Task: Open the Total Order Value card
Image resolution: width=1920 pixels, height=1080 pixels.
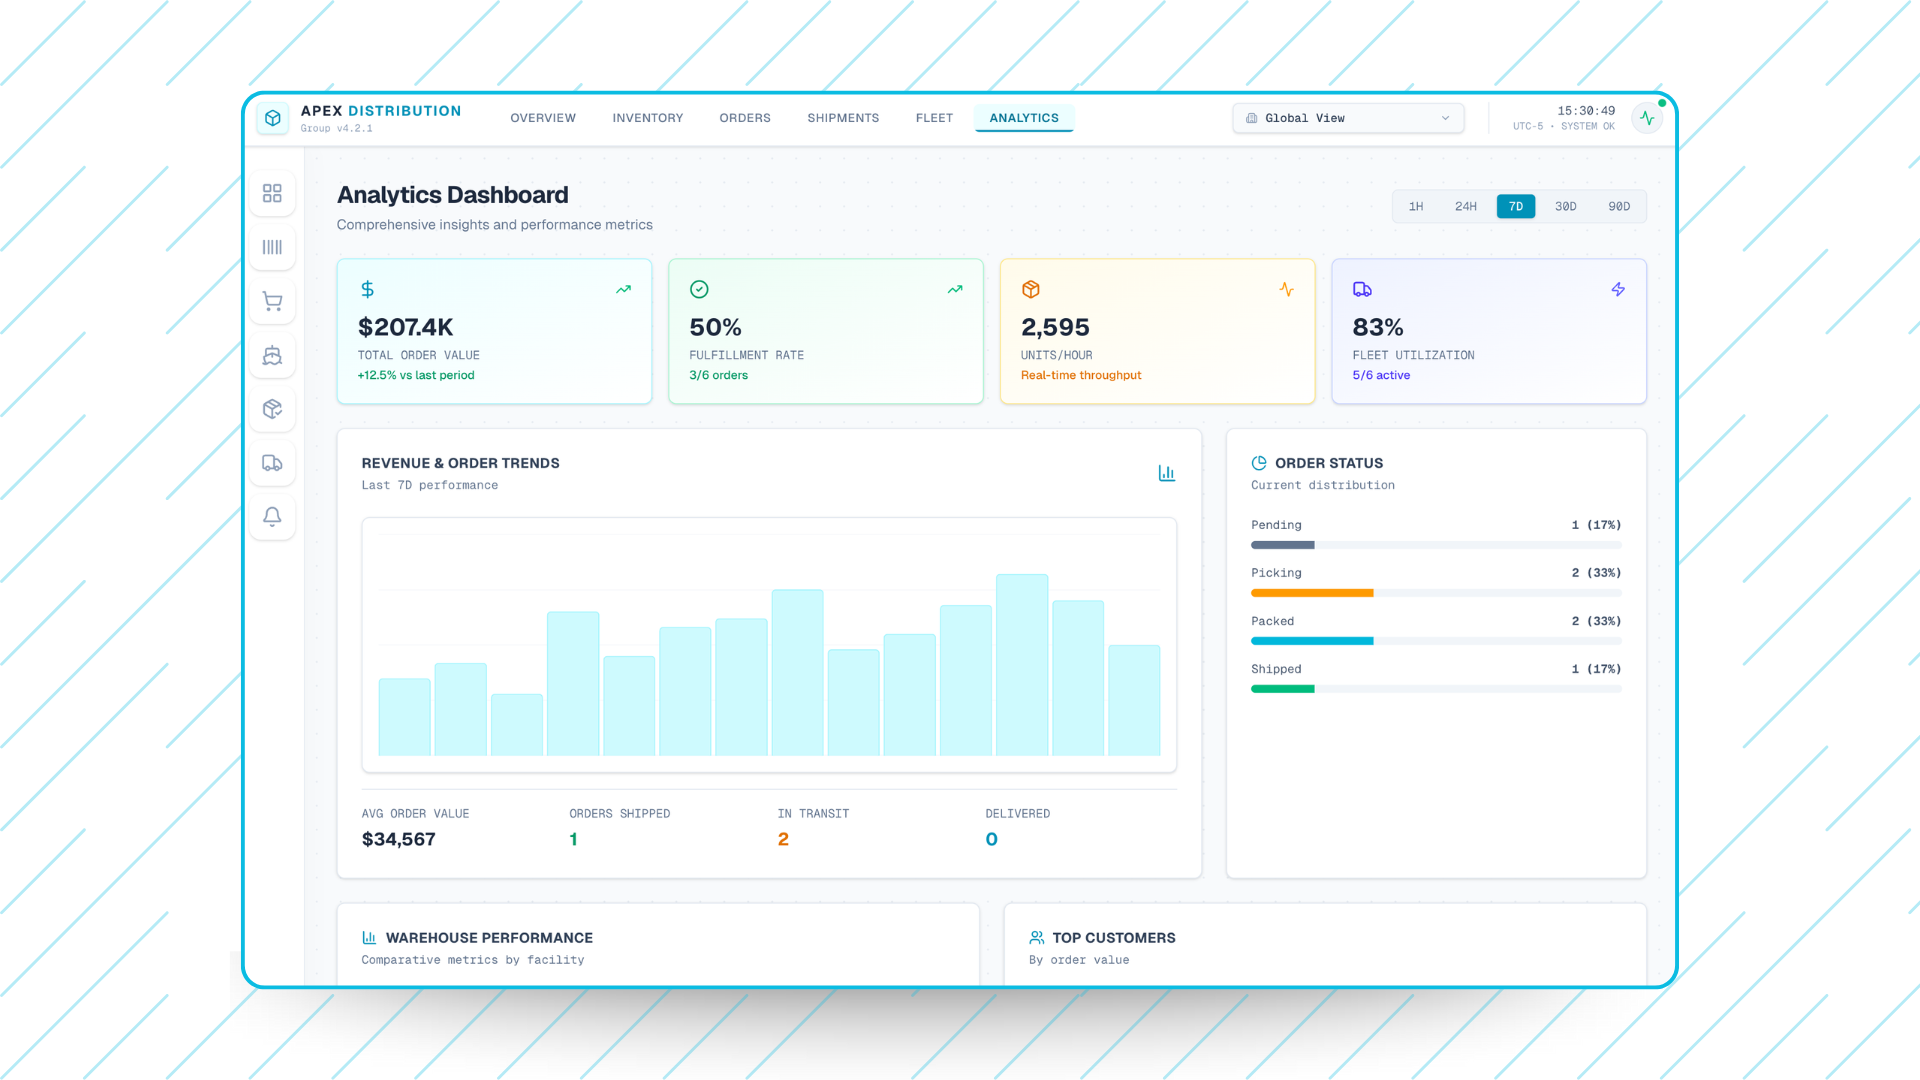Action: tap(494, 331)
